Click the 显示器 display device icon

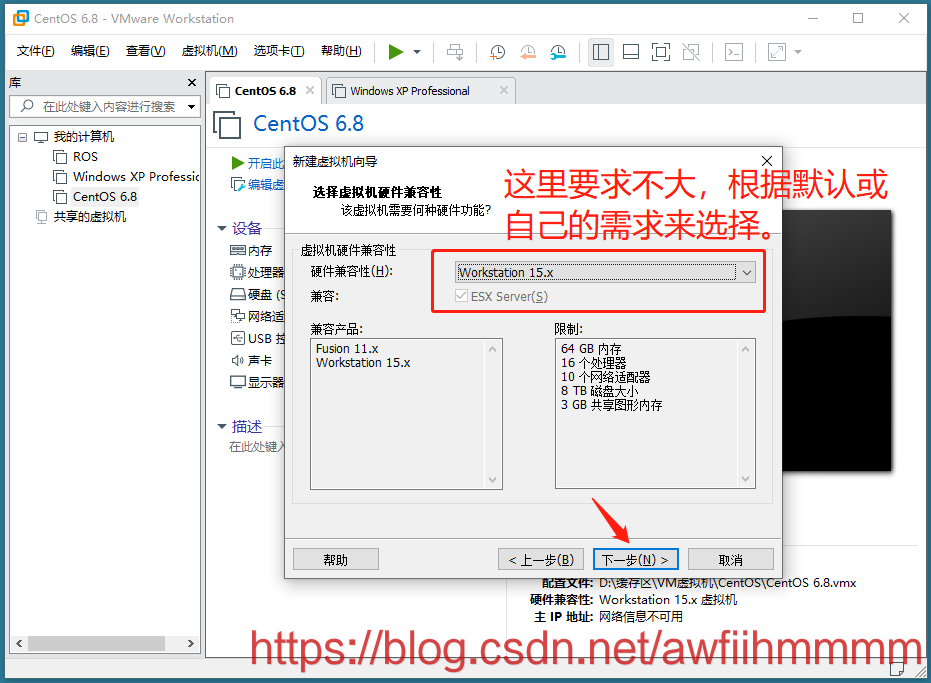pyautogui.click(x=238, y=382)
